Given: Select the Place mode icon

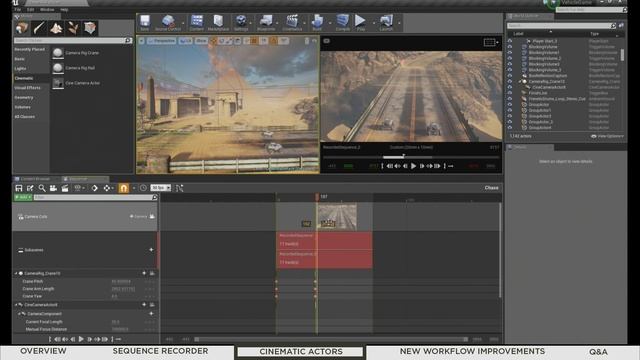Looking at the screenshot, I should [x=22, y=28].
